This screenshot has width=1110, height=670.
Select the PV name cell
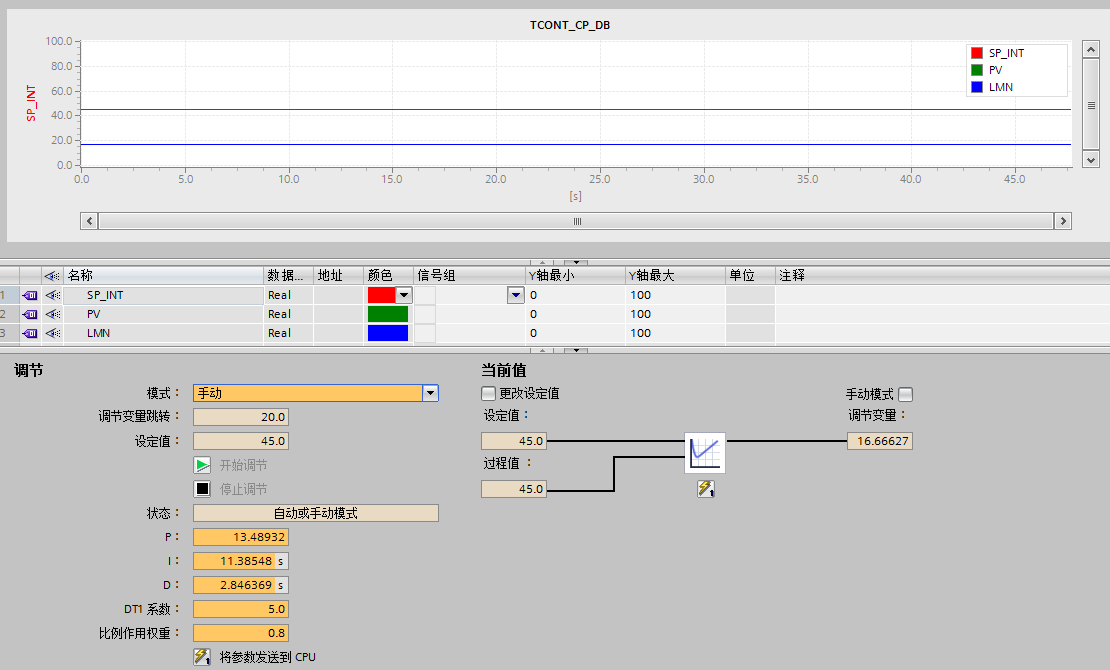pos(164,314)
